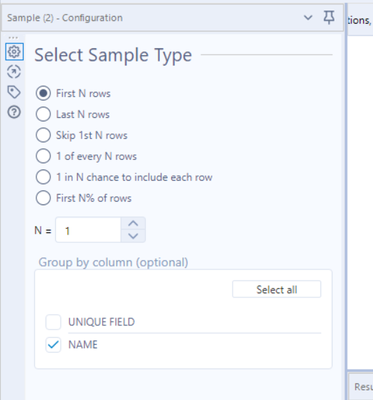The width and height of the screenshot is (373, 400).
Task: Uncheck the NAME checkbox
Action: point(53,345)
